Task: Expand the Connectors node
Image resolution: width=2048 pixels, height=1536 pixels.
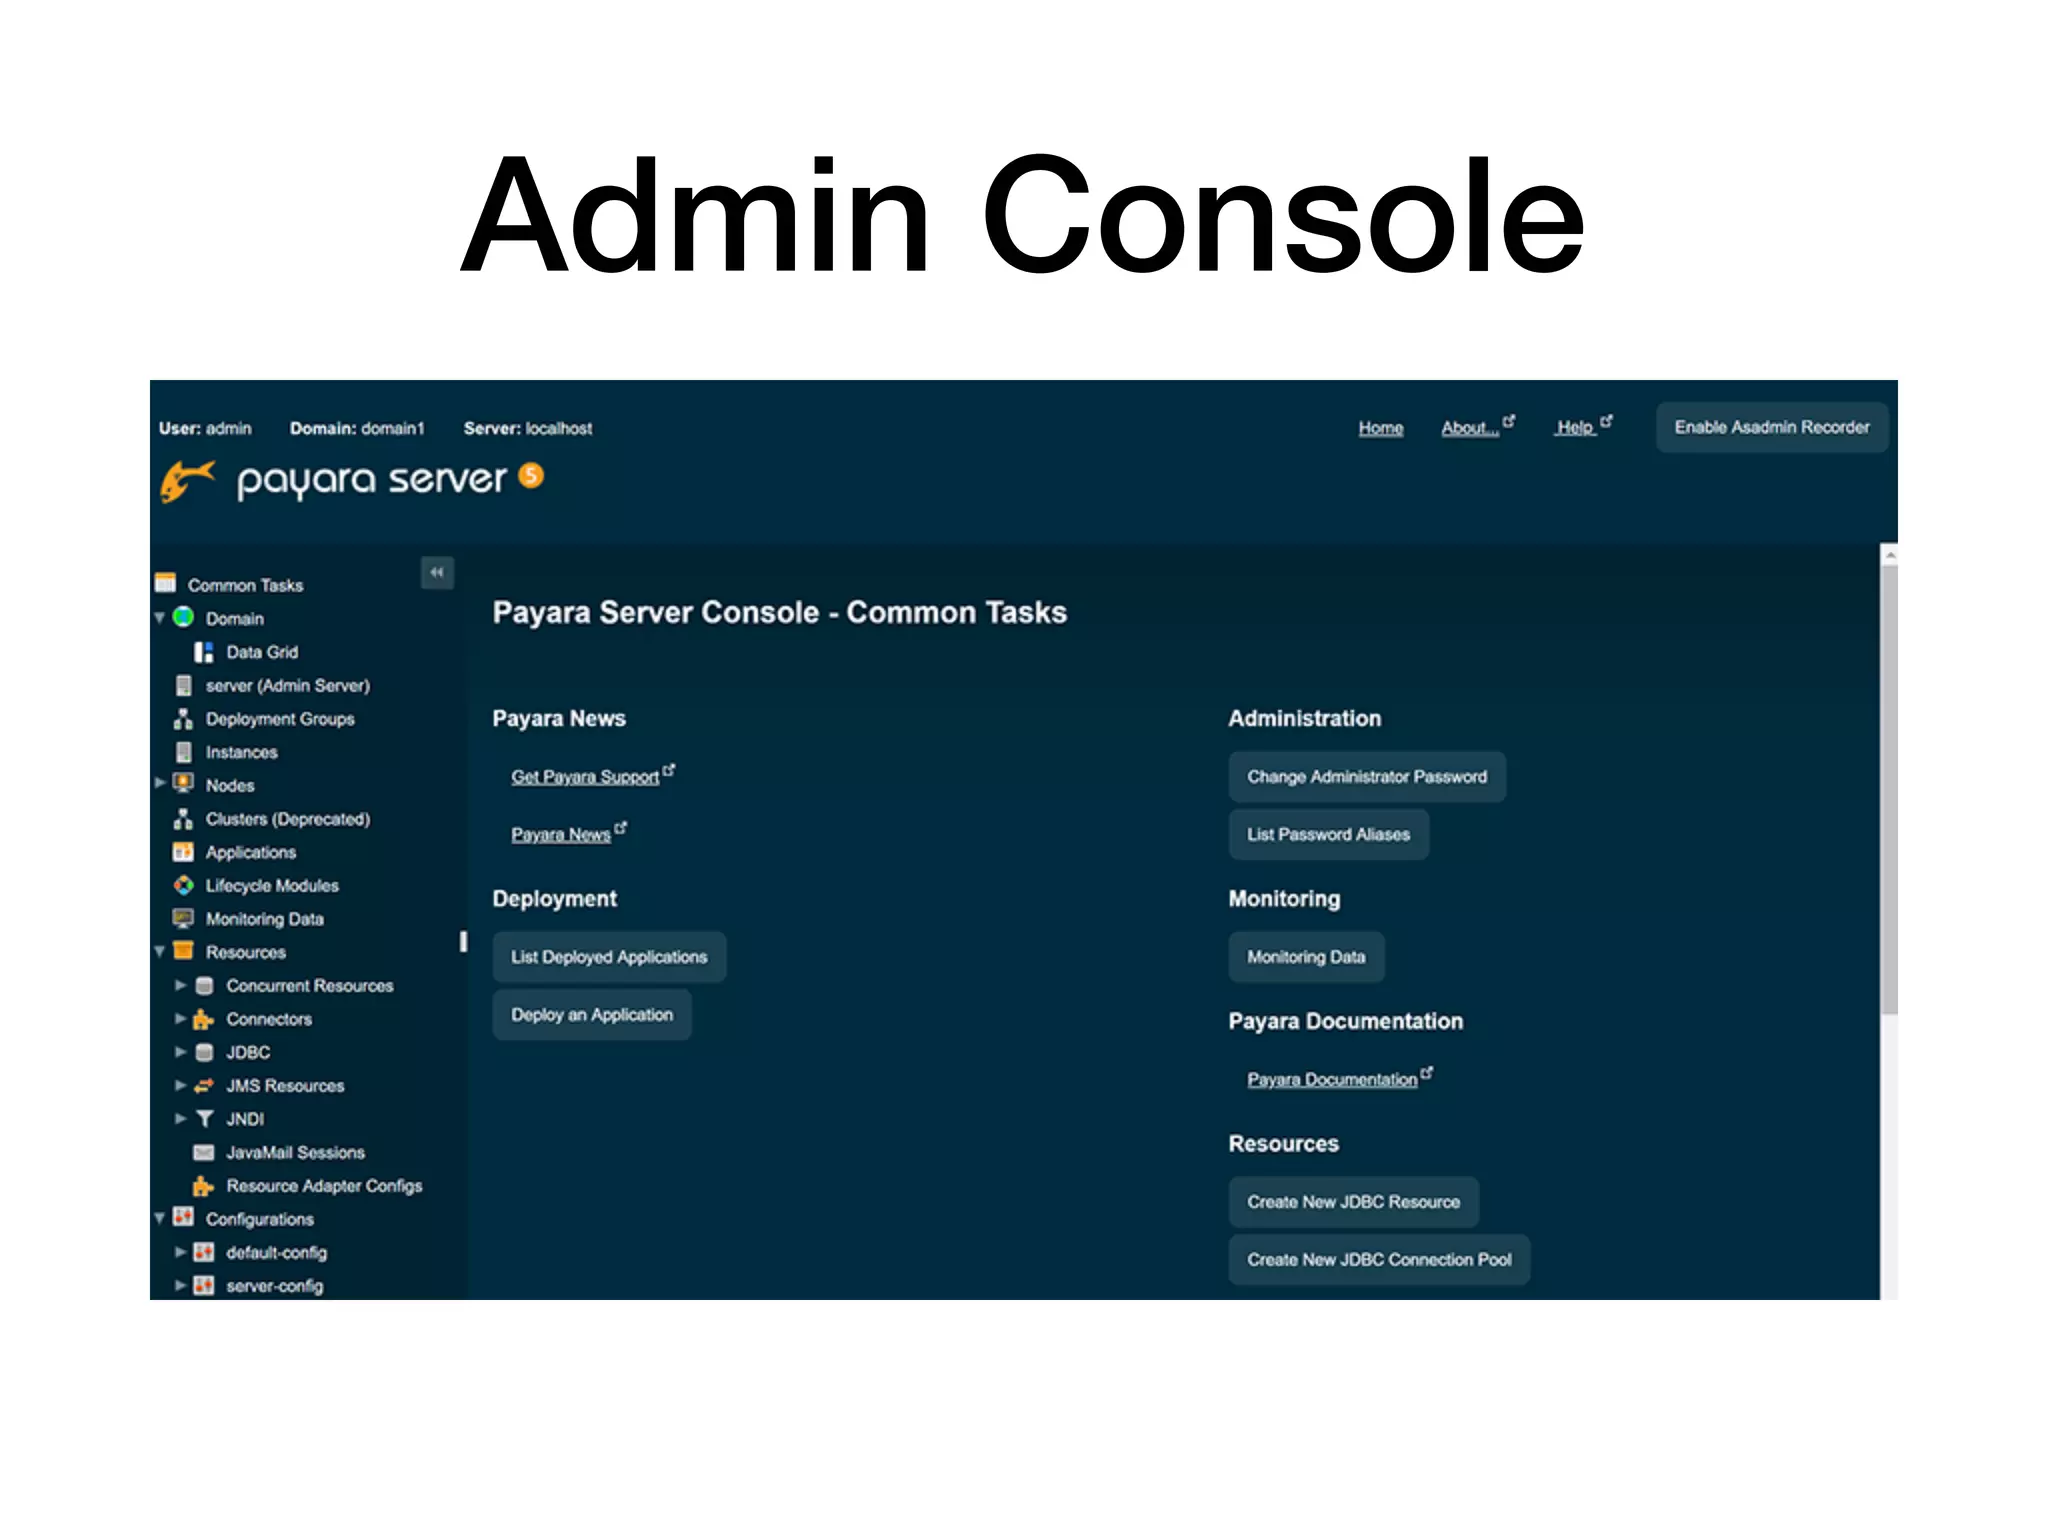Action: coord(181,1018)
